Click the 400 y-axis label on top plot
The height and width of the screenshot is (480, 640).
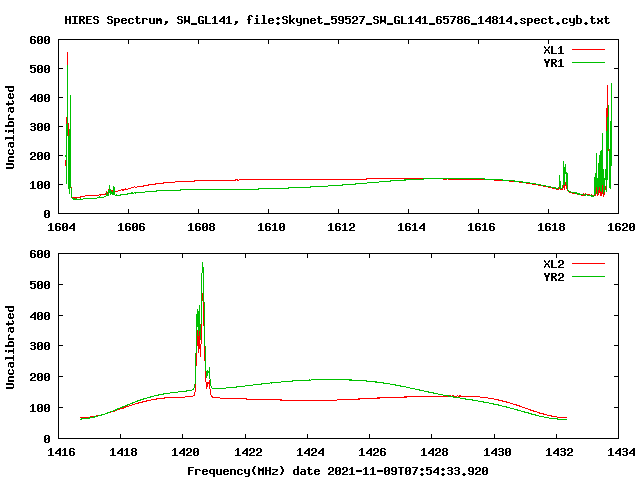tap(40, 98)
